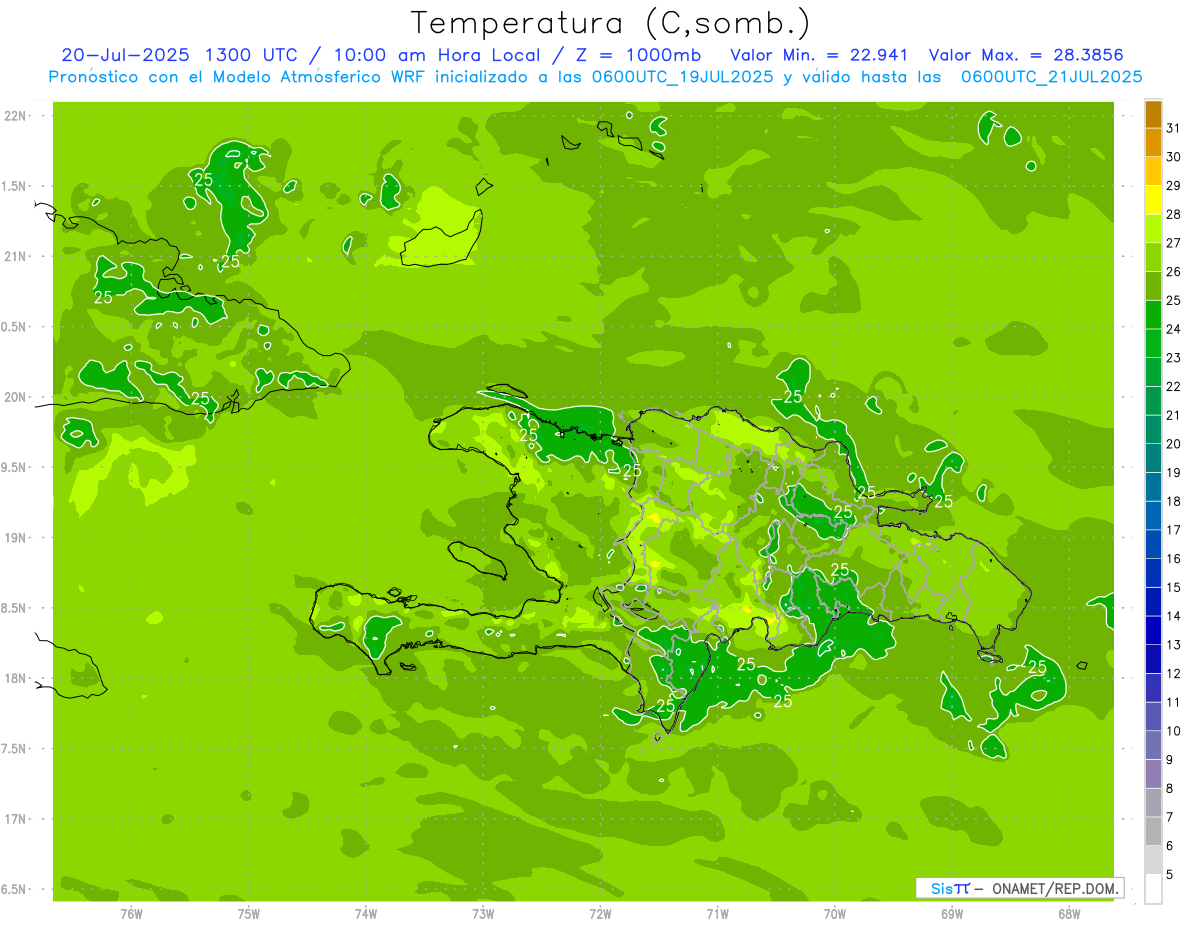Screen dimensions: 1200x927
Task: Click the colorbar legend value "7"
Action: [1170, 818]
